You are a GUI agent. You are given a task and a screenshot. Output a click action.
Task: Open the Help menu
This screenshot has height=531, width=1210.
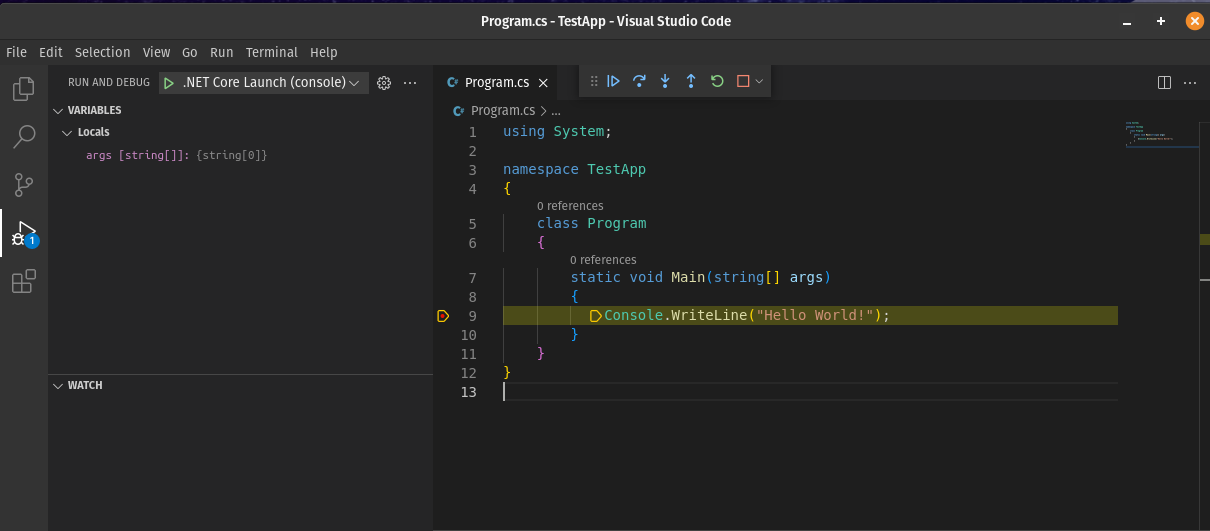324,52
